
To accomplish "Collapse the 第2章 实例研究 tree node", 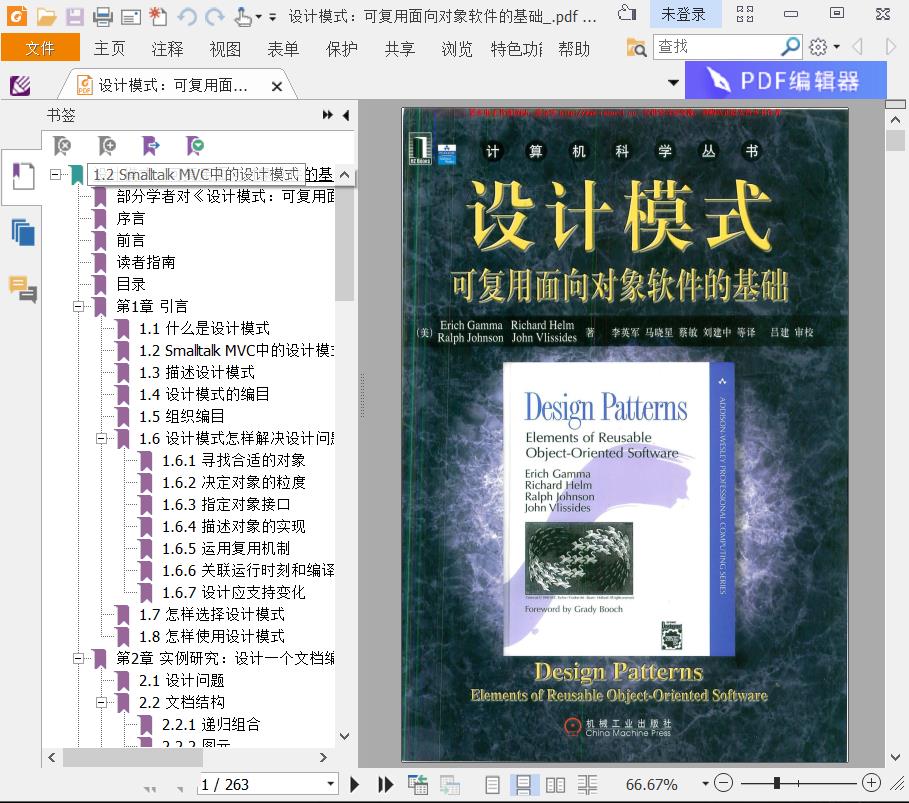I will click(x=78, y=658).
